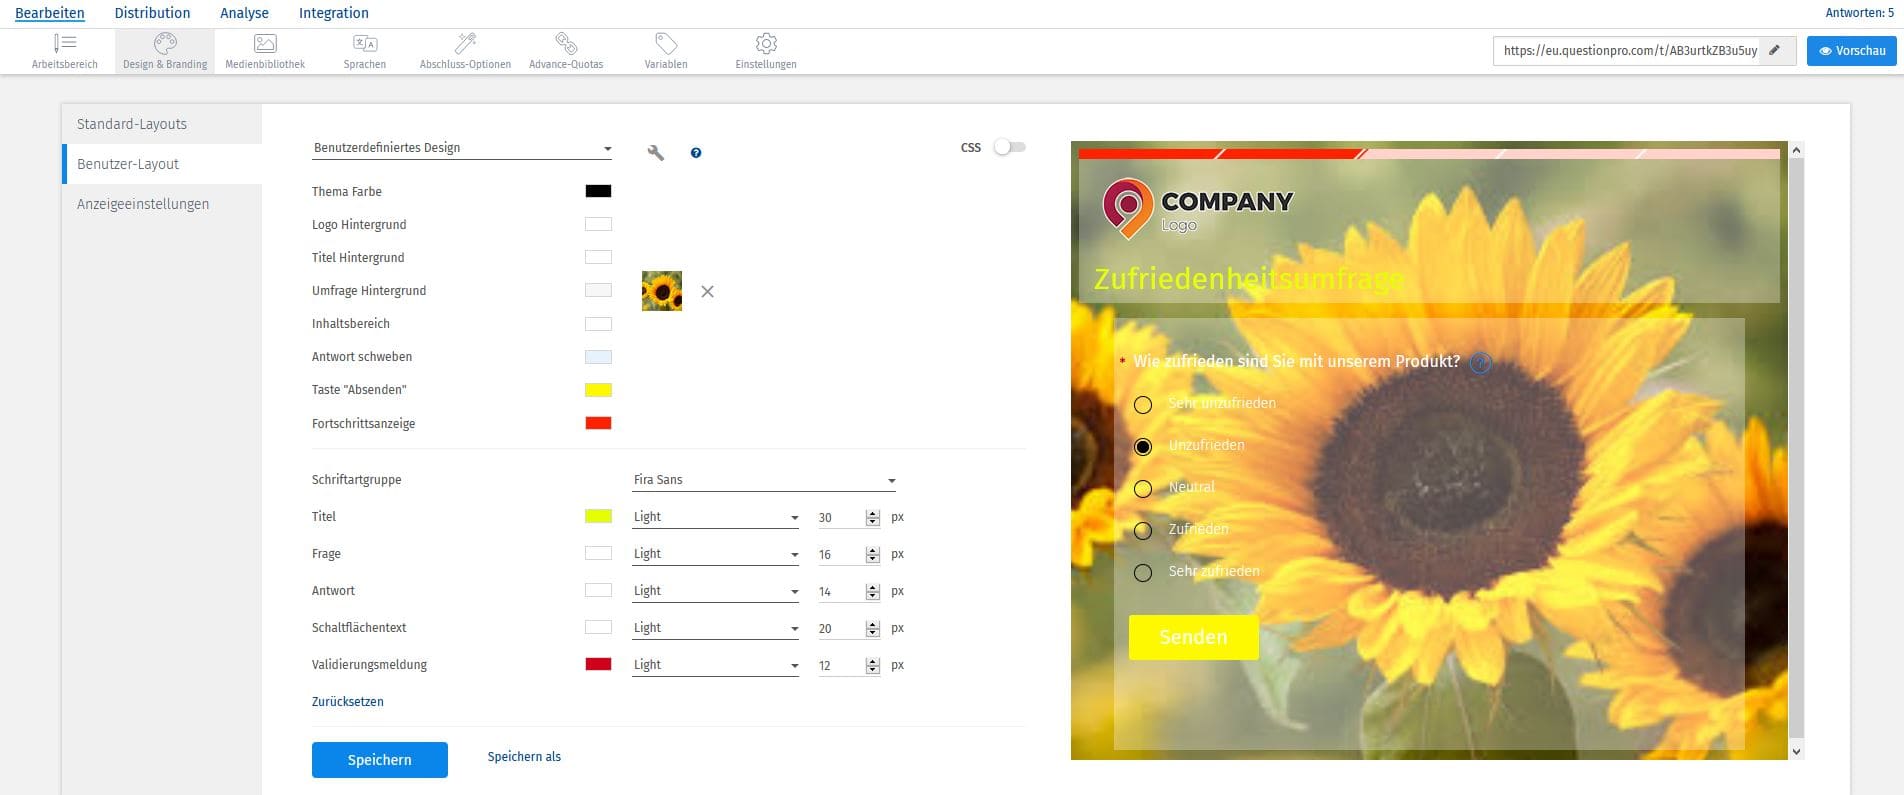Switch to the Bearbeiten tab
Viewport: 1904px width, 795px height.
point(50,13)
